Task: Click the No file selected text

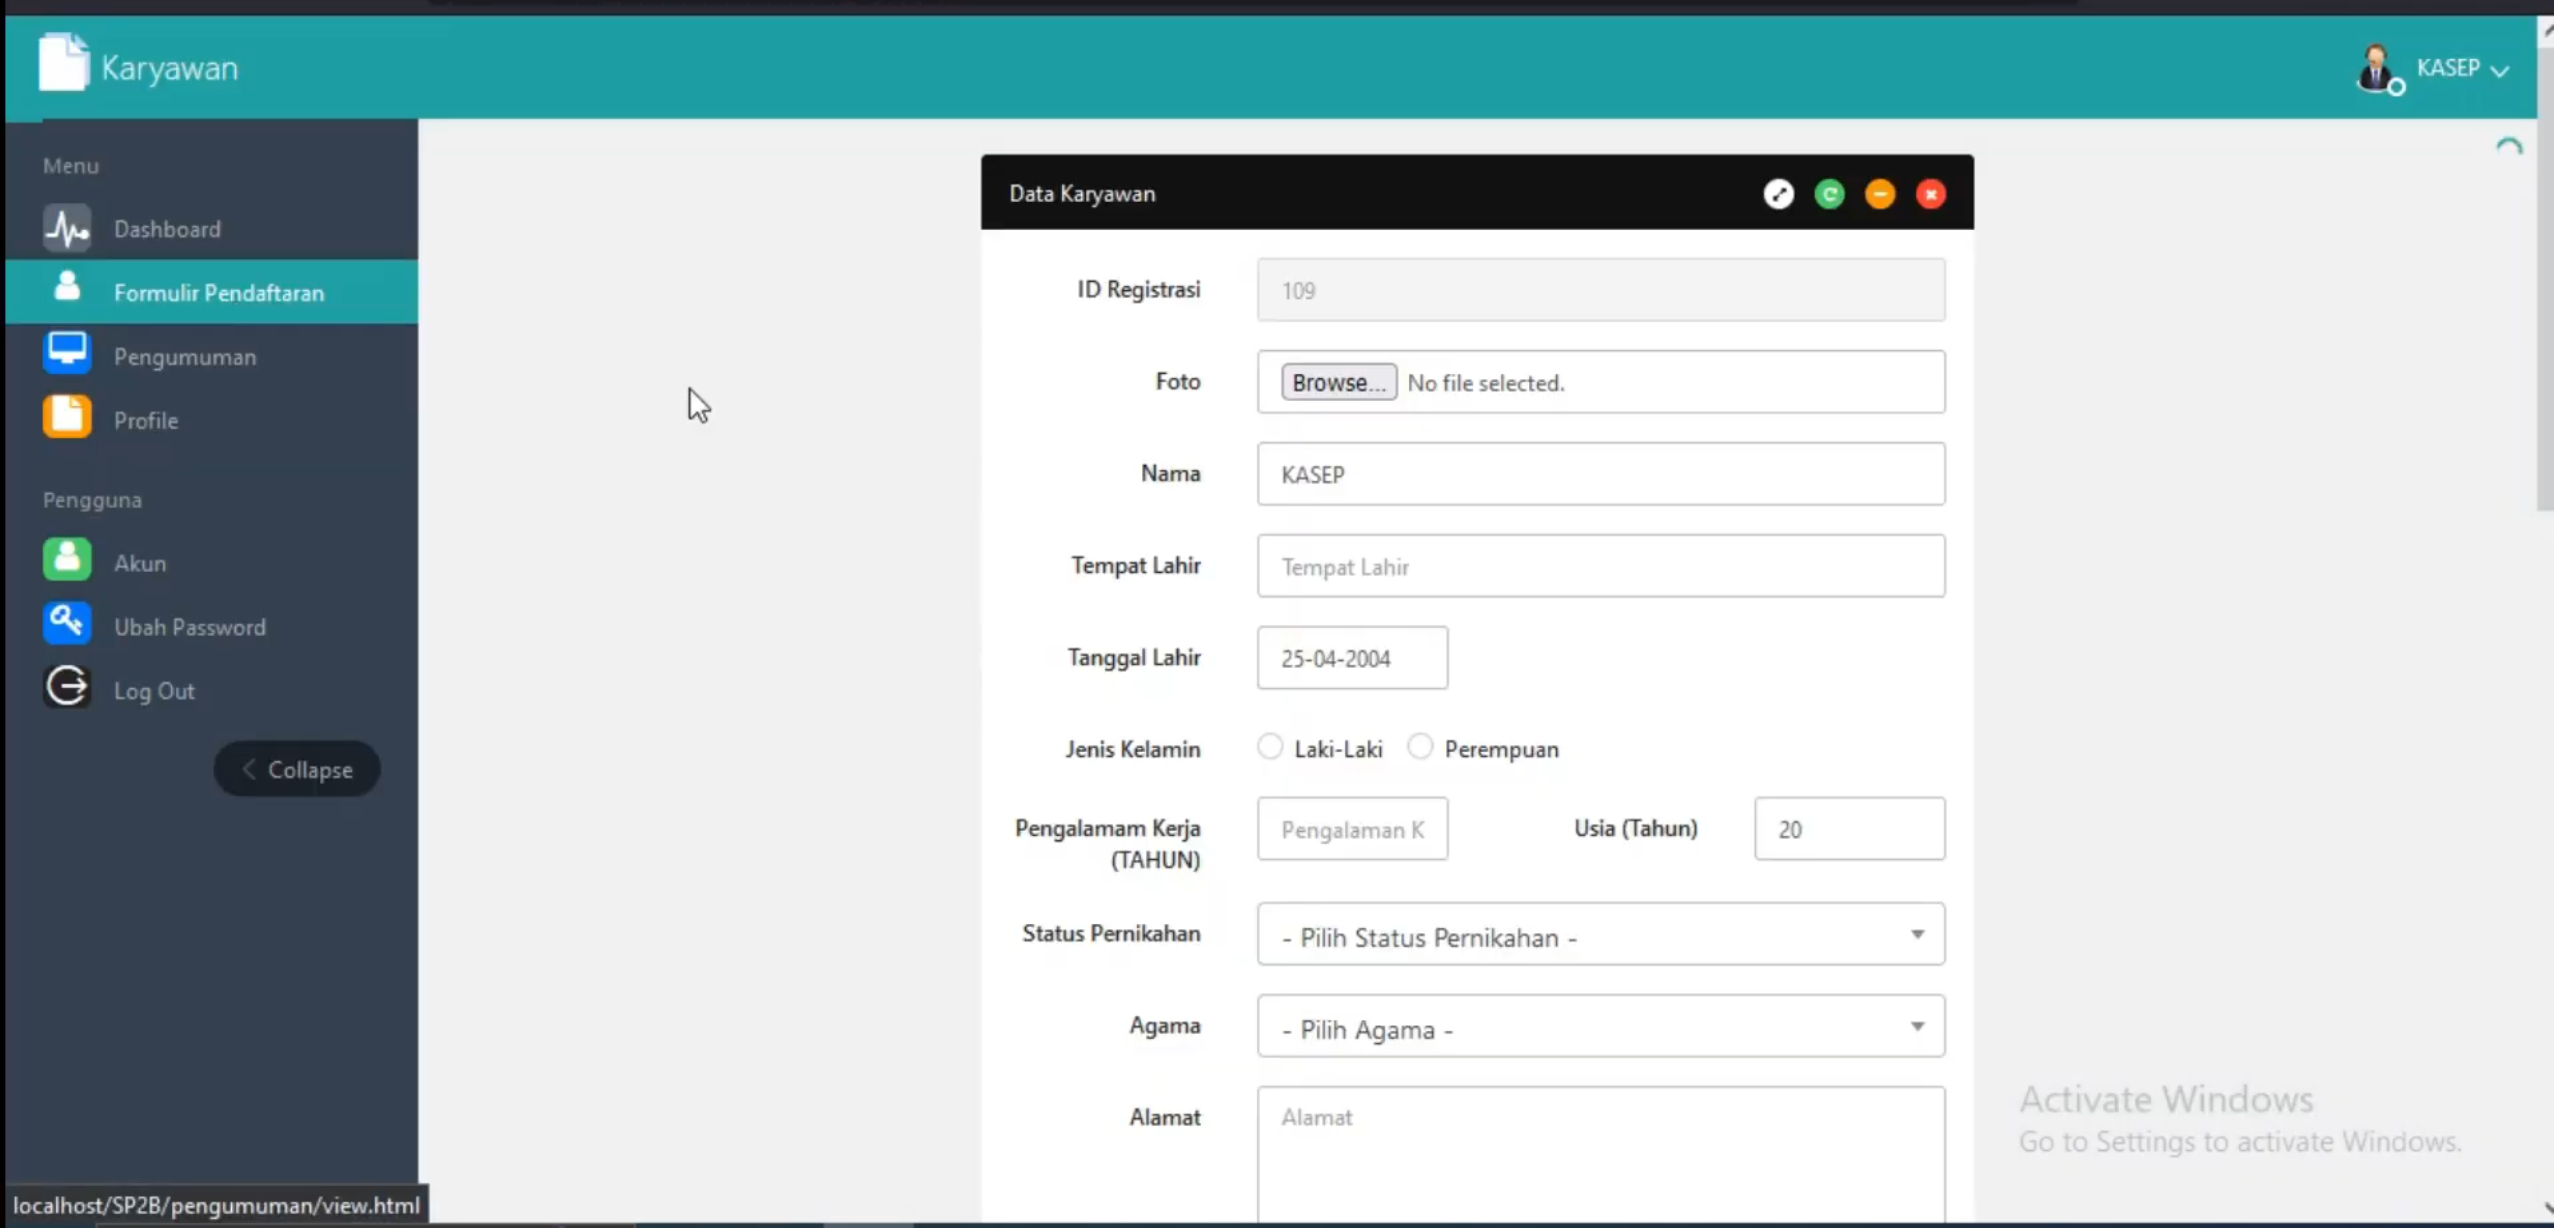Action: (1485, 383)
